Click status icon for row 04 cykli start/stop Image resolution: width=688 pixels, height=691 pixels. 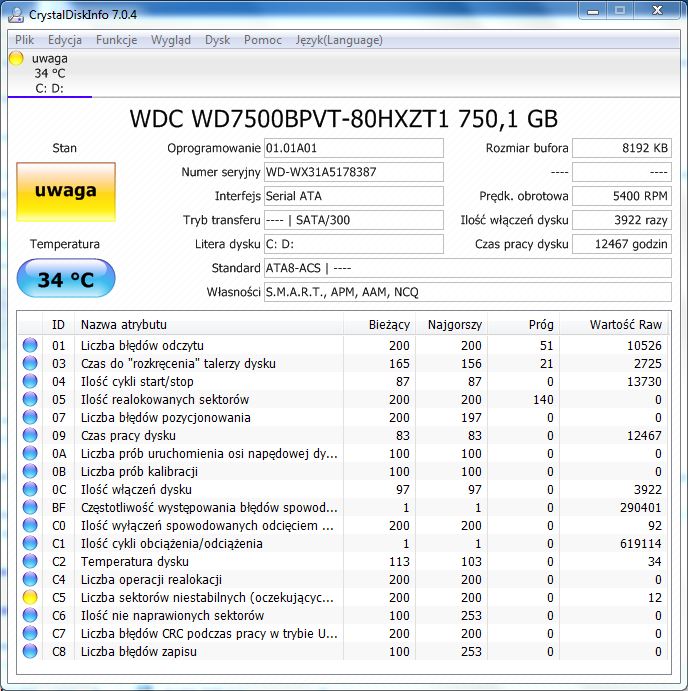[x=30, y=381]
